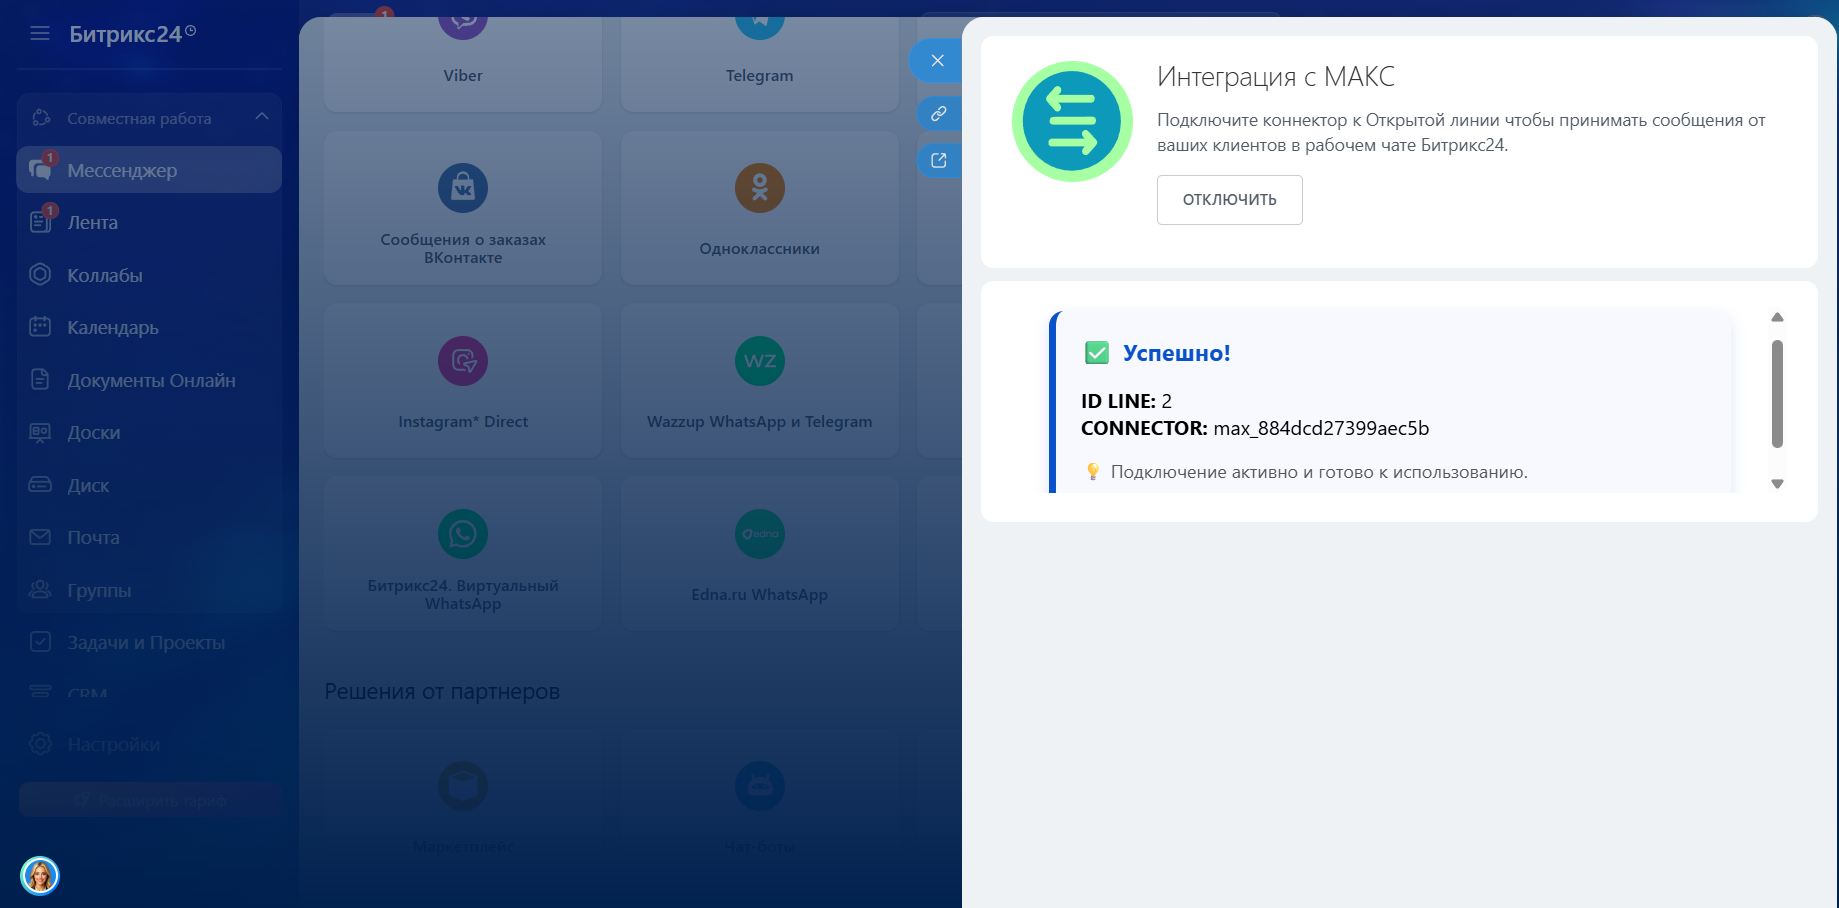Open the Viber connector card
The width and height of the screenshot is (1839, 908).
coord(463,64)
